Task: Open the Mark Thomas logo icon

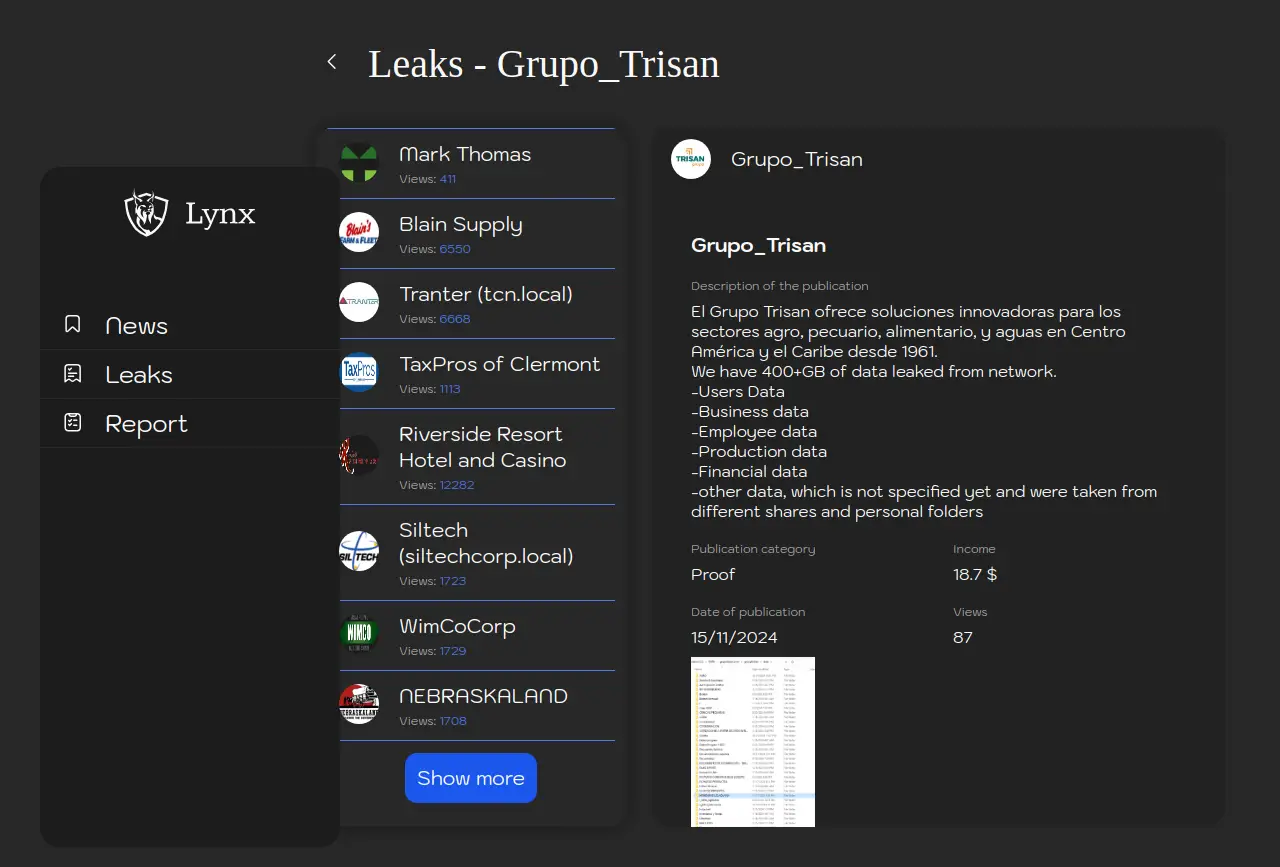Action: pos(359,163)
